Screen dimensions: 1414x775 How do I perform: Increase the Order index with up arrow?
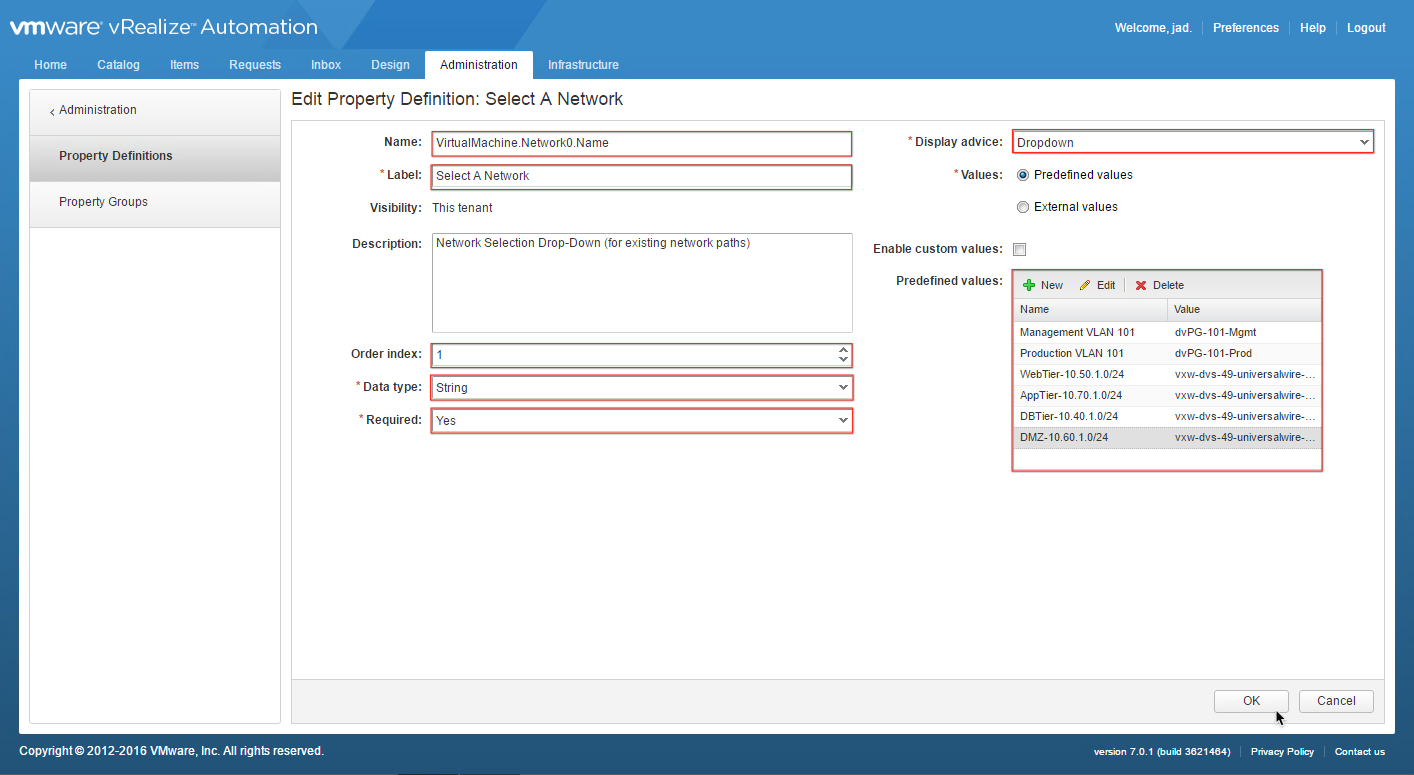(843, 349)
